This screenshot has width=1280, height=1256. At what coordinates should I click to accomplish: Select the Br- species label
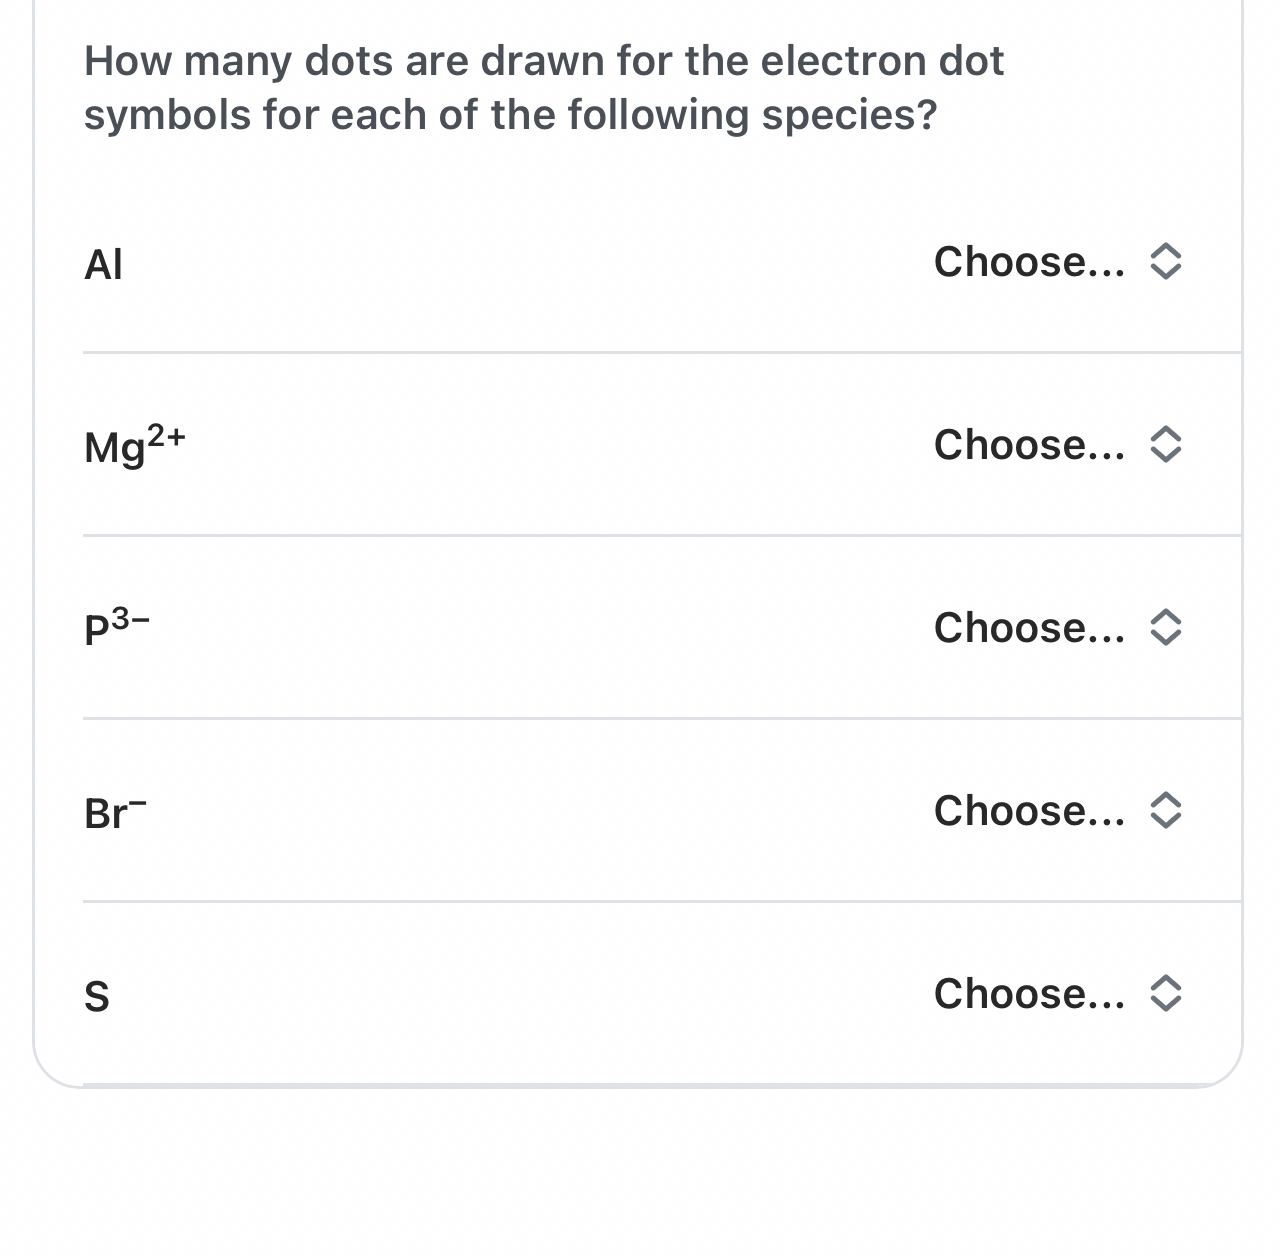[x=113, y=811]
